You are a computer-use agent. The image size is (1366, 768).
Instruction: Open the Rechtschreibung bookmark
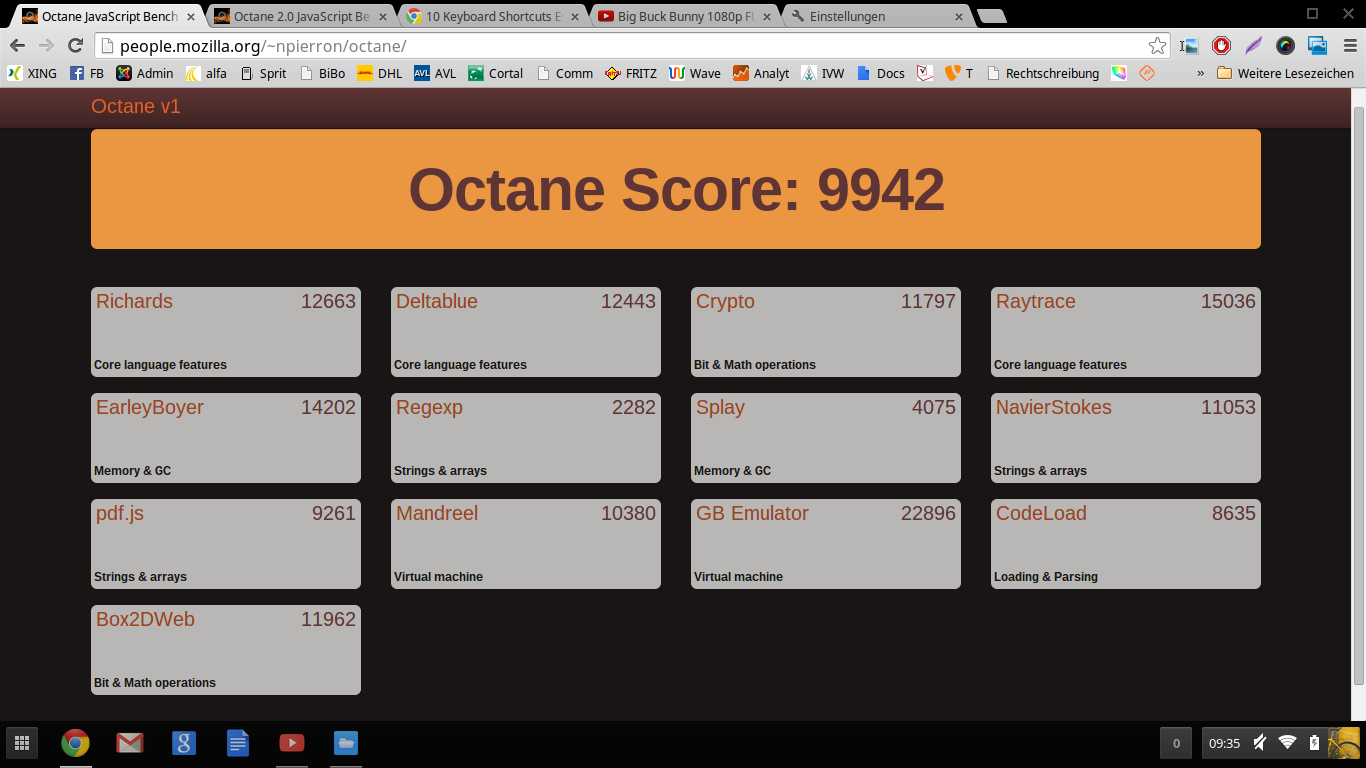point(1043,73)
